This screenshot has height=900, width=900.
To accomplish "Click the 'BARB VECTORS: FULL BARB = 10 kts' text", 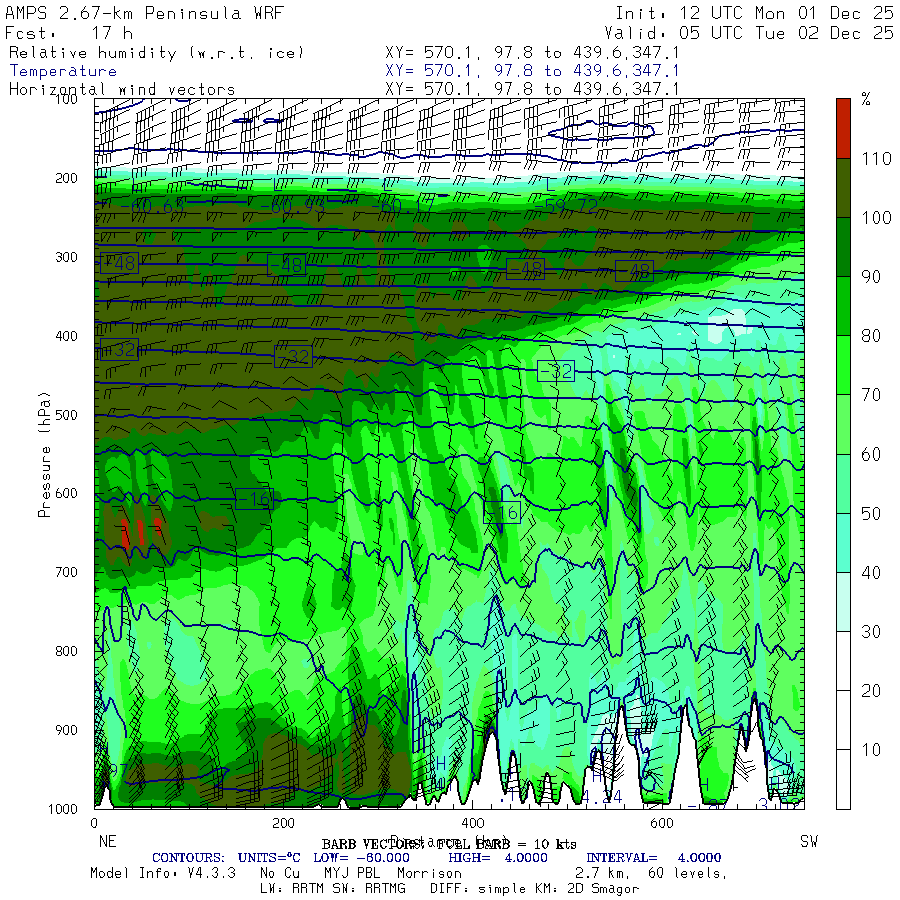I will 449,844.
